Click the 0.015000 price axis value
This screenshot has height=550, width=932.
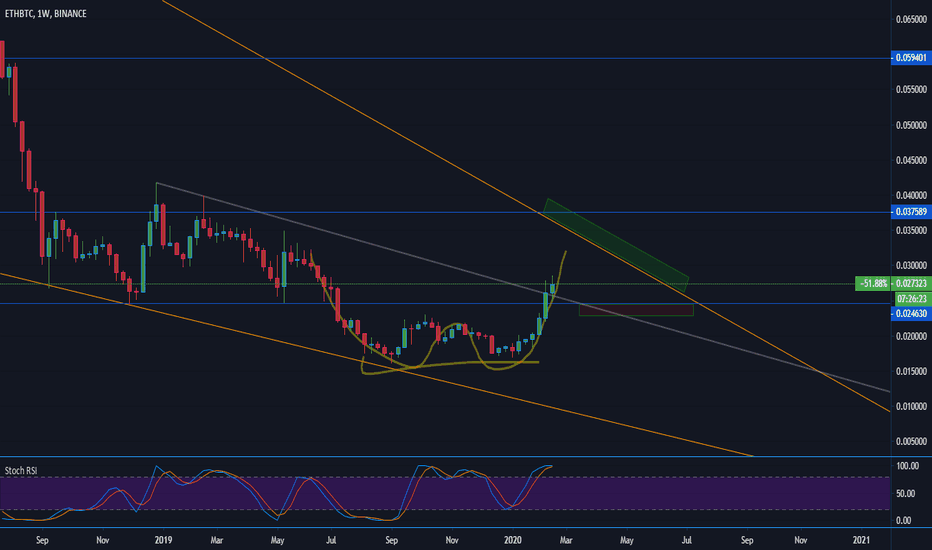(x=911, y=371)
